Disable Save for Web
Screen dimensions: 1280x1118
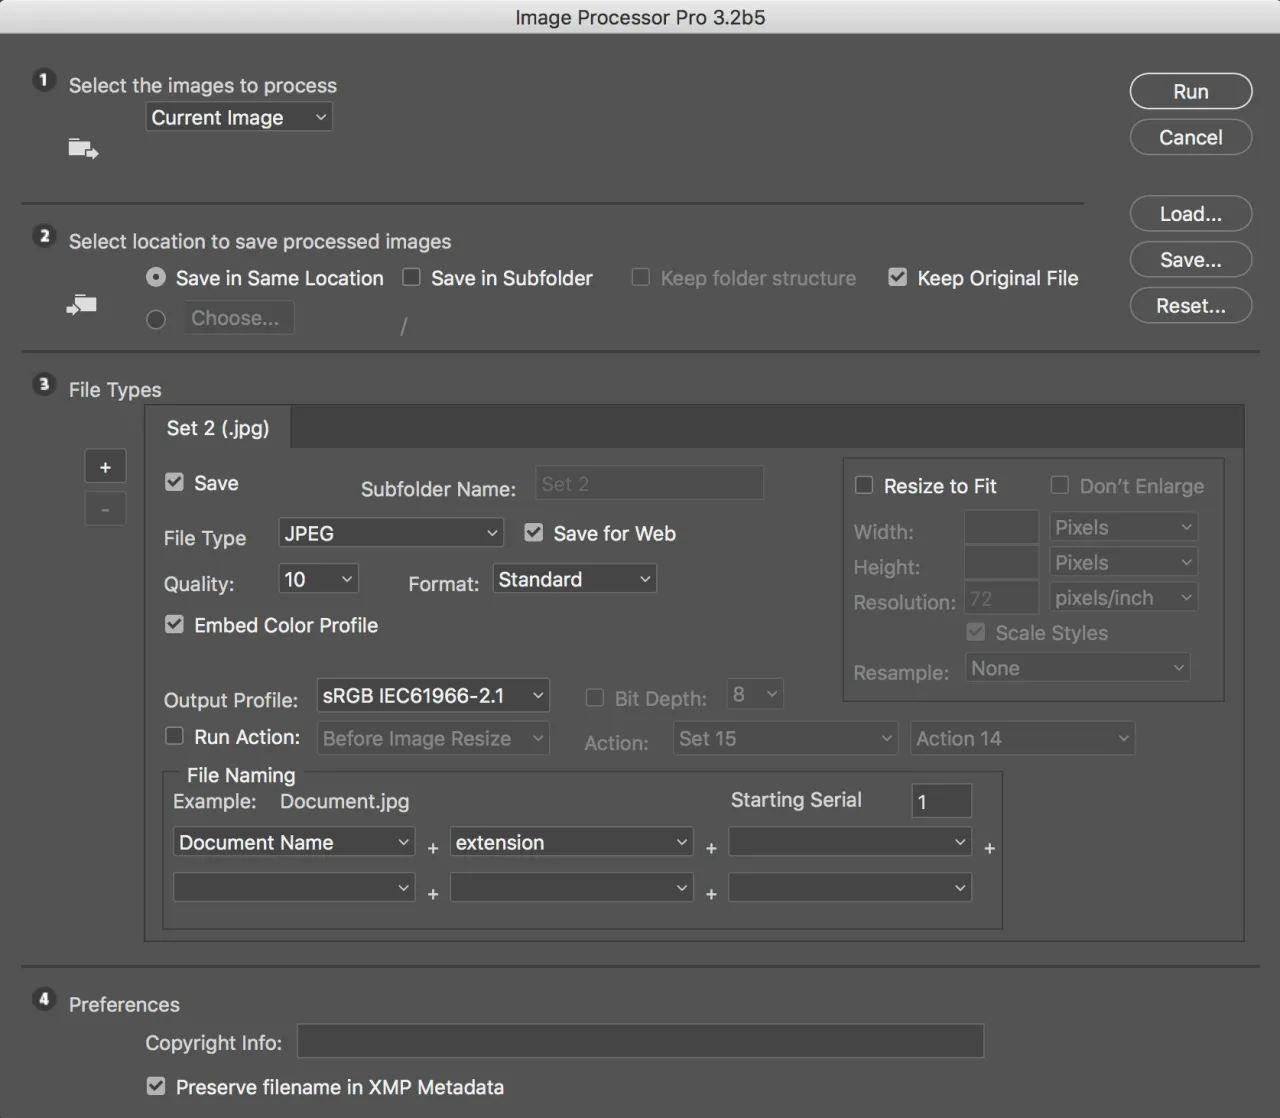533,532
